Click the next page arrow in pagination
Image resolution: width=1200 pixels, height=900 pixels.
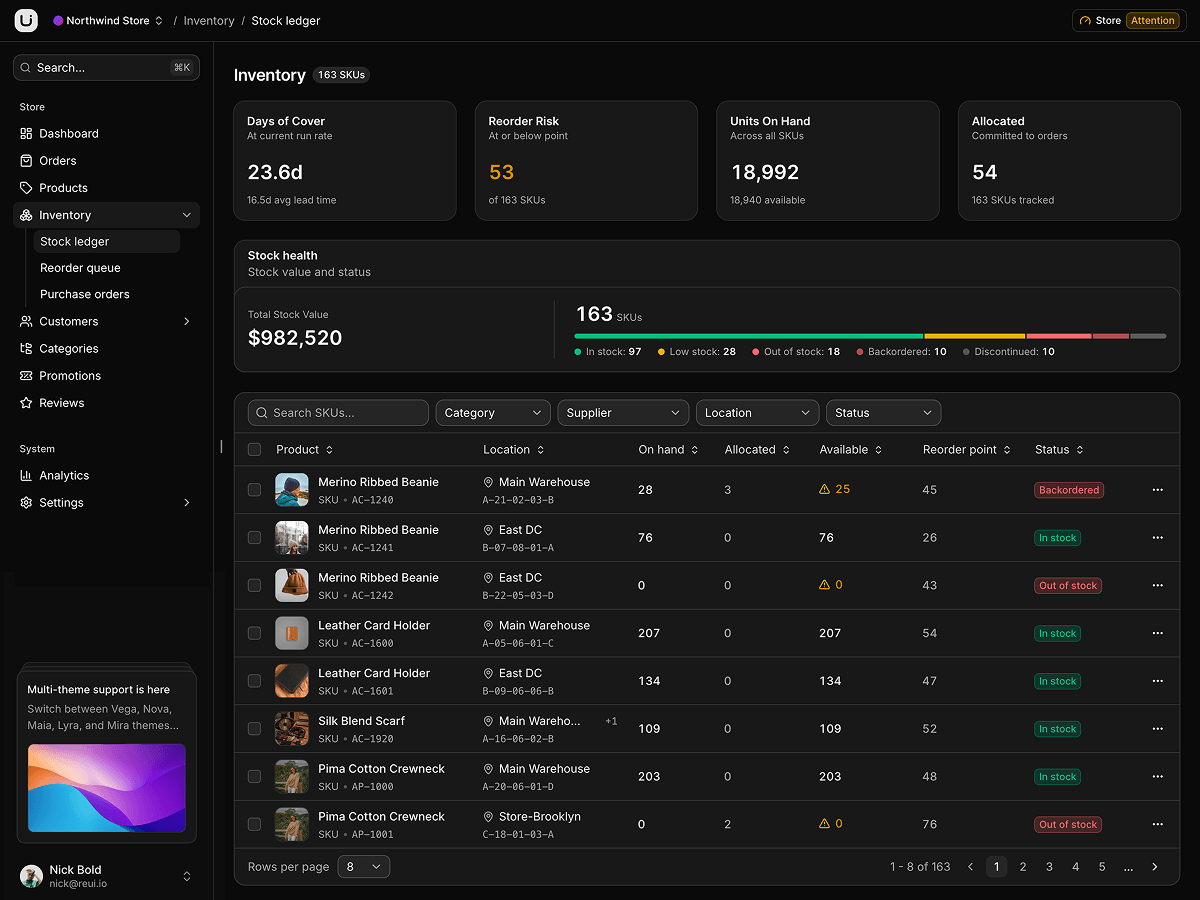pyautogui.click(x=1155, y=867)
